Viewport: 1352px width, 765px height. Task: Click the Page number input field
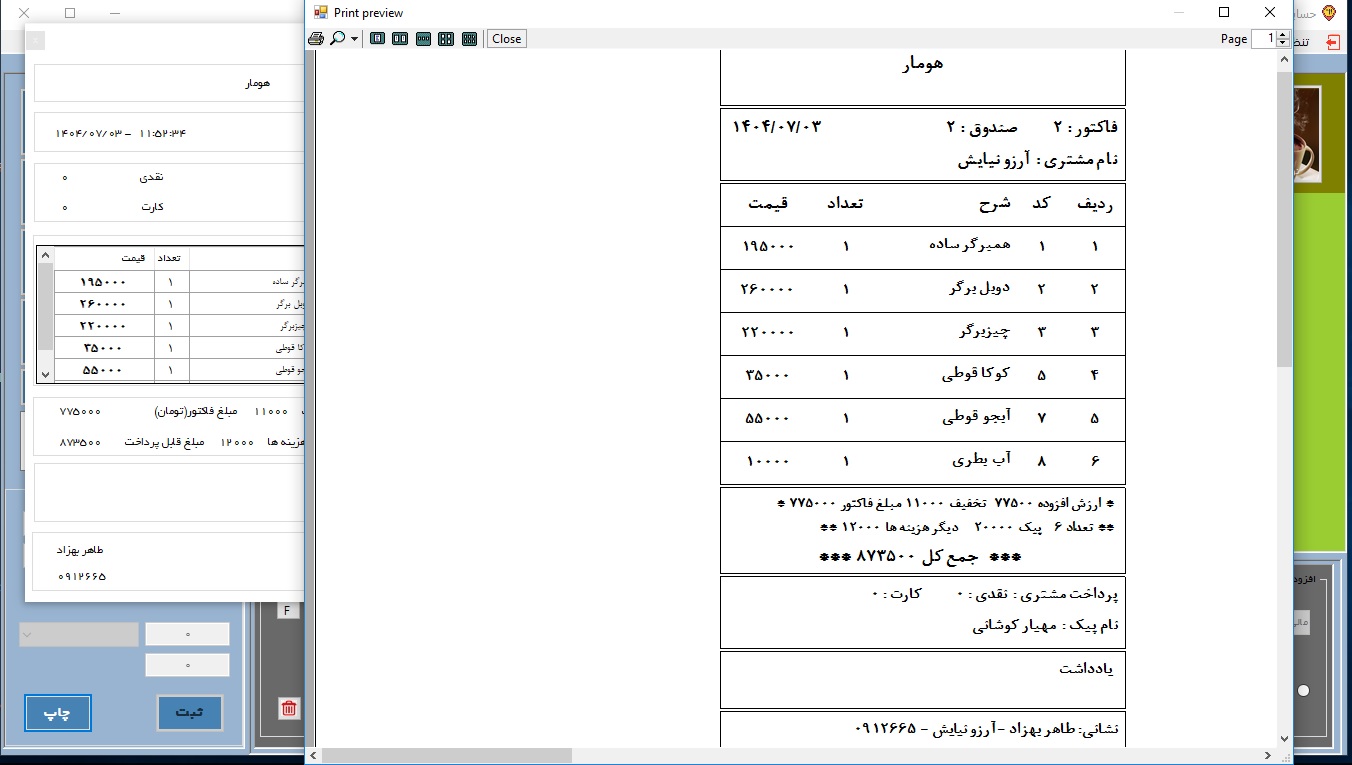1265,39
